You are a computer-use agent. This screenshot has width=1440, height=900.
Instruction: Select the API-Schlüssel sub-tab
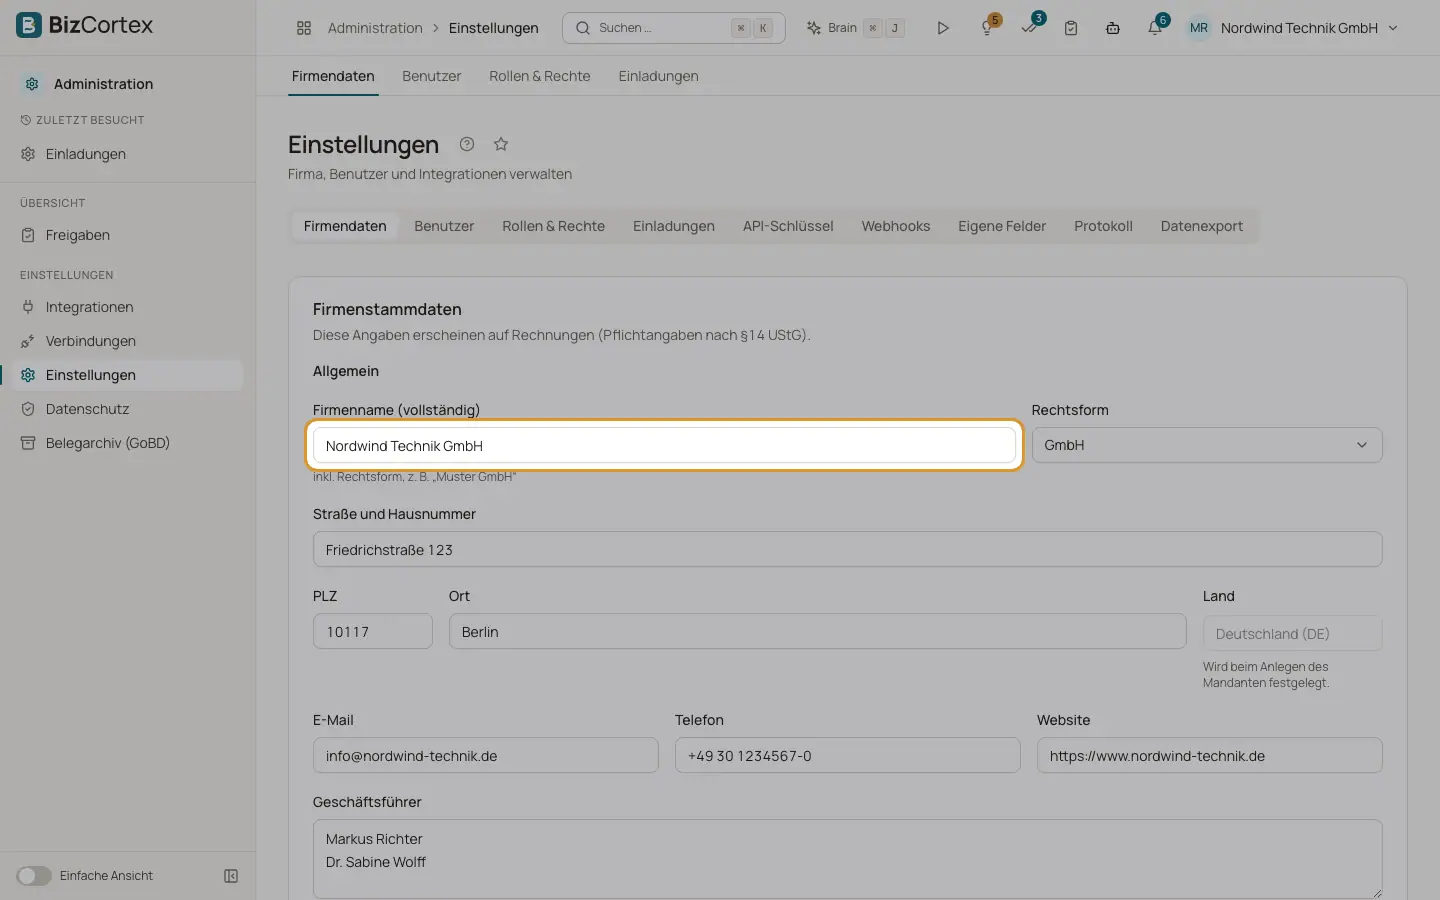(x=788, y=226)
